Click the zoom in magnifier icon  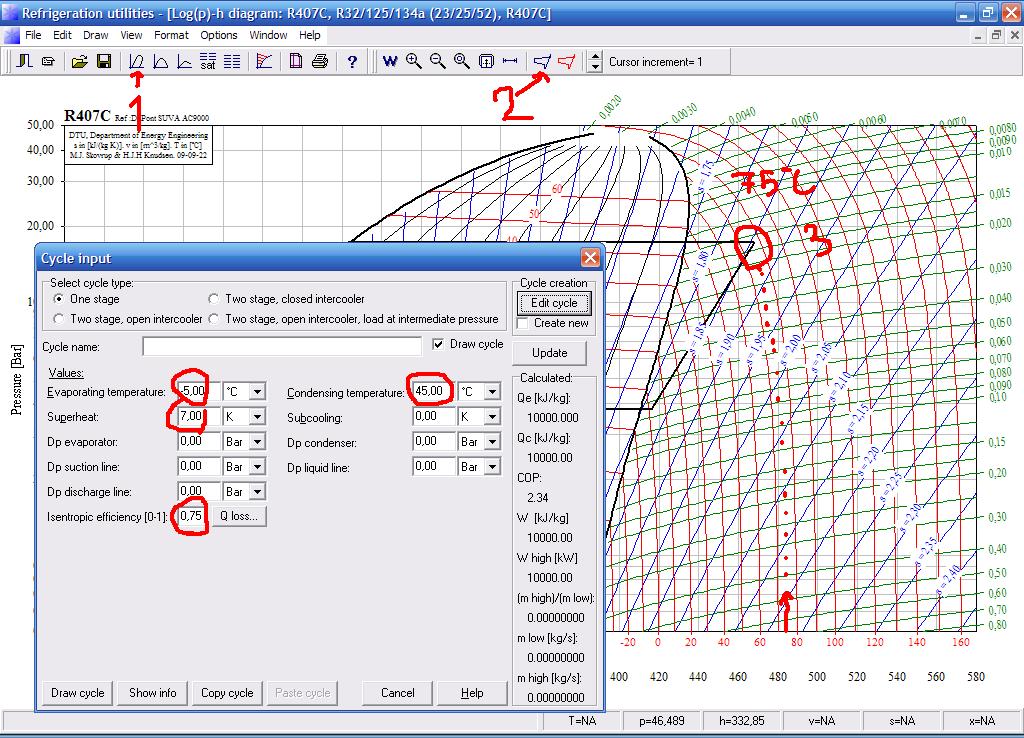coord(414,62)
